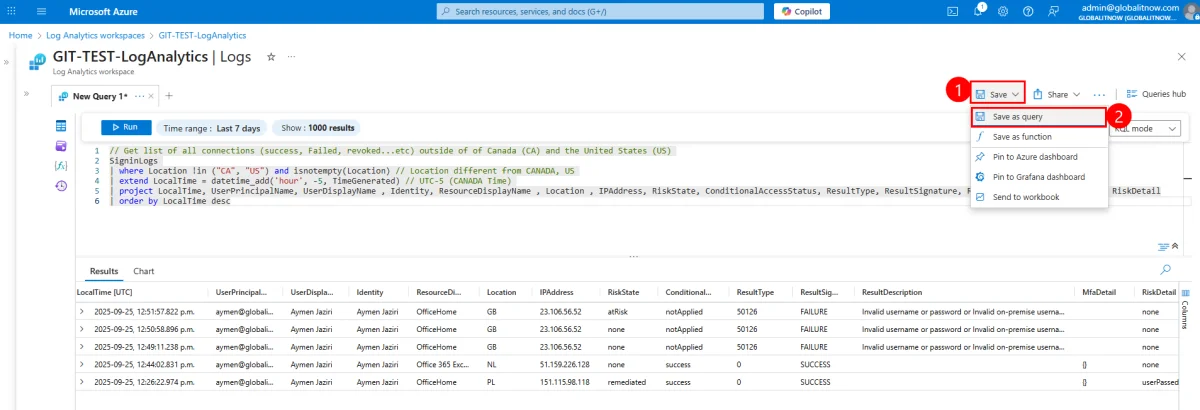Open portal settings gear icon

click(x=1003, y=11)
